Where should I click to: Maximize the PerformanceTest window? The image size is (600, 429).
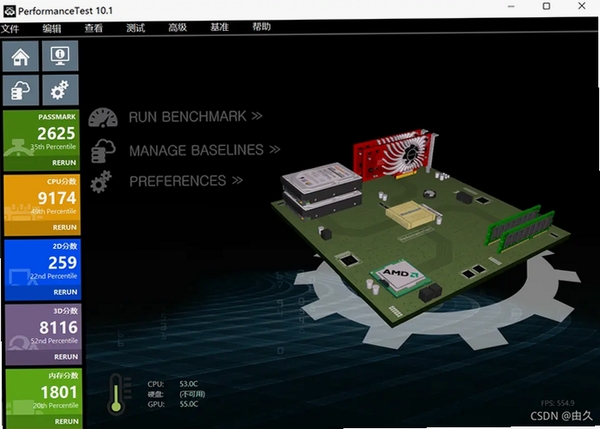pyautogui.click(x=546, y=6)
